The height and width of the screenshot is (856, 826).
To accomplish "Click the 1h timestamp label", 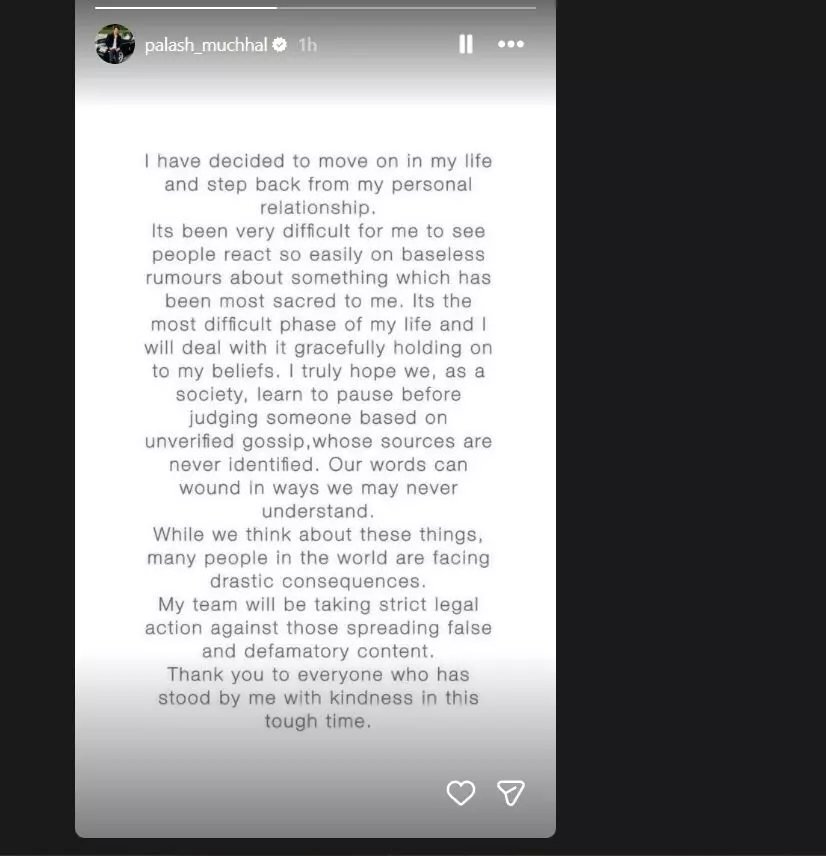I will pos(307,45).
